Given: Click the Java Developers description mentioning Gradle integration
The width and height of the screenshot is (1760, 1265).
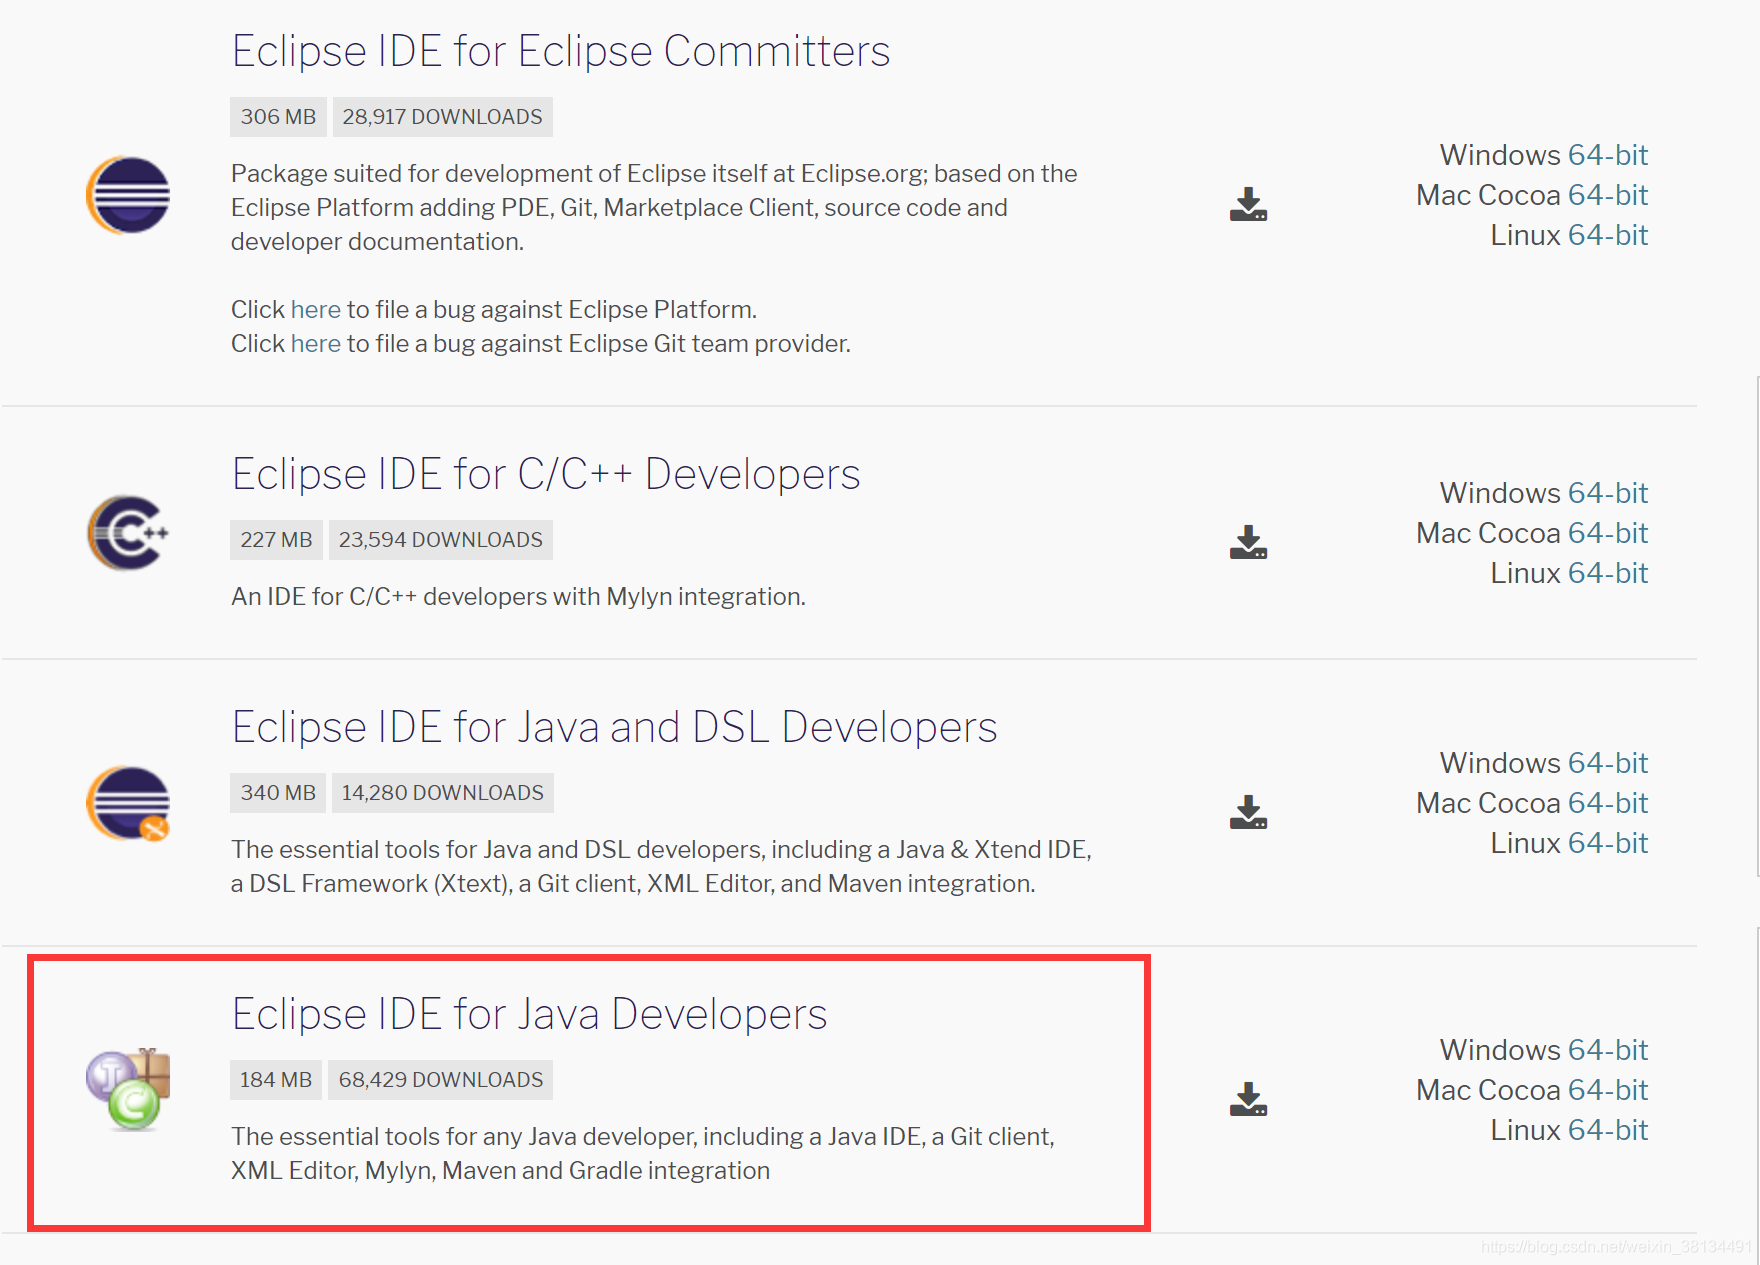Looking at the screenshot, I should (x=643, y=1154).
